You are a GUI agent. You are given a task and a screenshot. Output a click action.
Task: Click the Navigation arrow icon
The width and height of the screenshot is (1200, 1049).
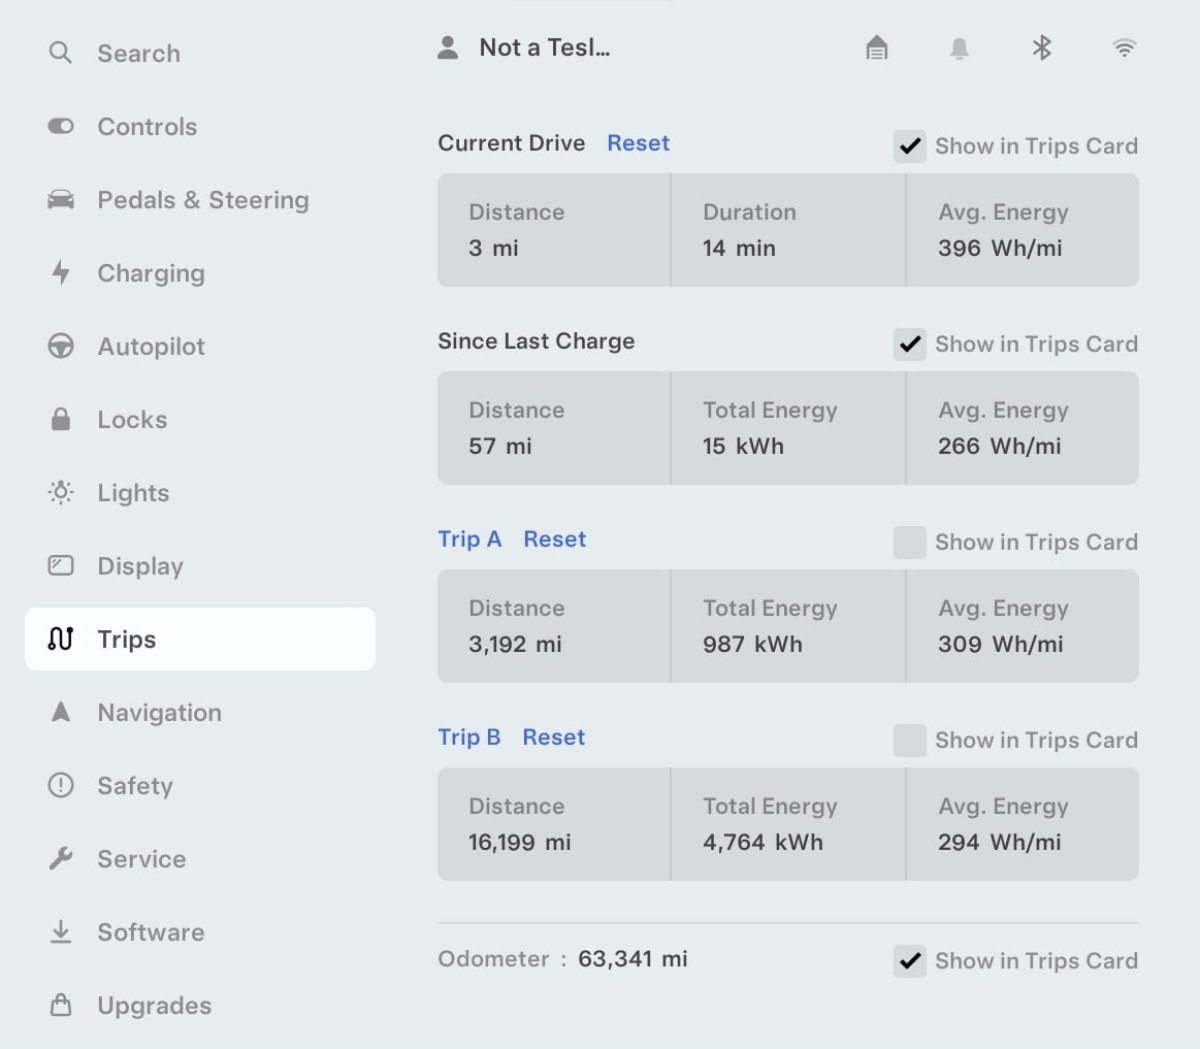click(61, 711)
